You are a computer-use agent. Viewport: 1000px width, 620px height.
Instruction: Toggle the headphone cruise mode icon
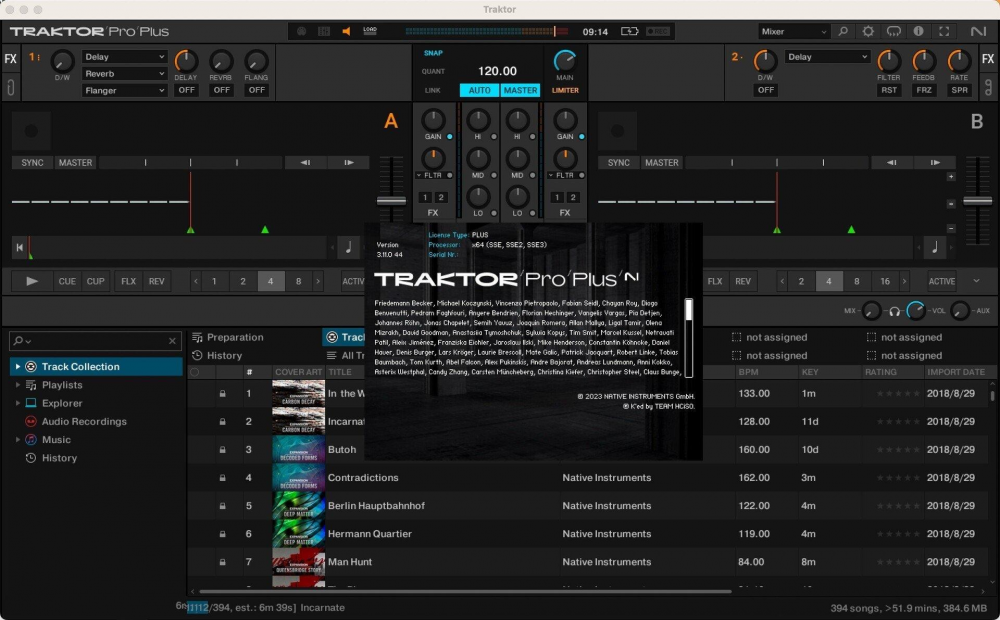click(893, 31)
